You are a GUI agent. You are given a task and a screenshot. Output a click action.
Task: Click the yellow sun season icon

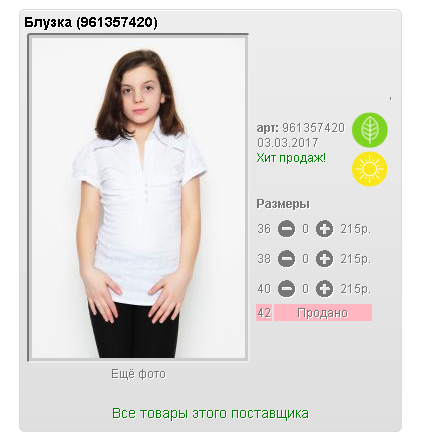pyautogui.click(x=370, y=169)
